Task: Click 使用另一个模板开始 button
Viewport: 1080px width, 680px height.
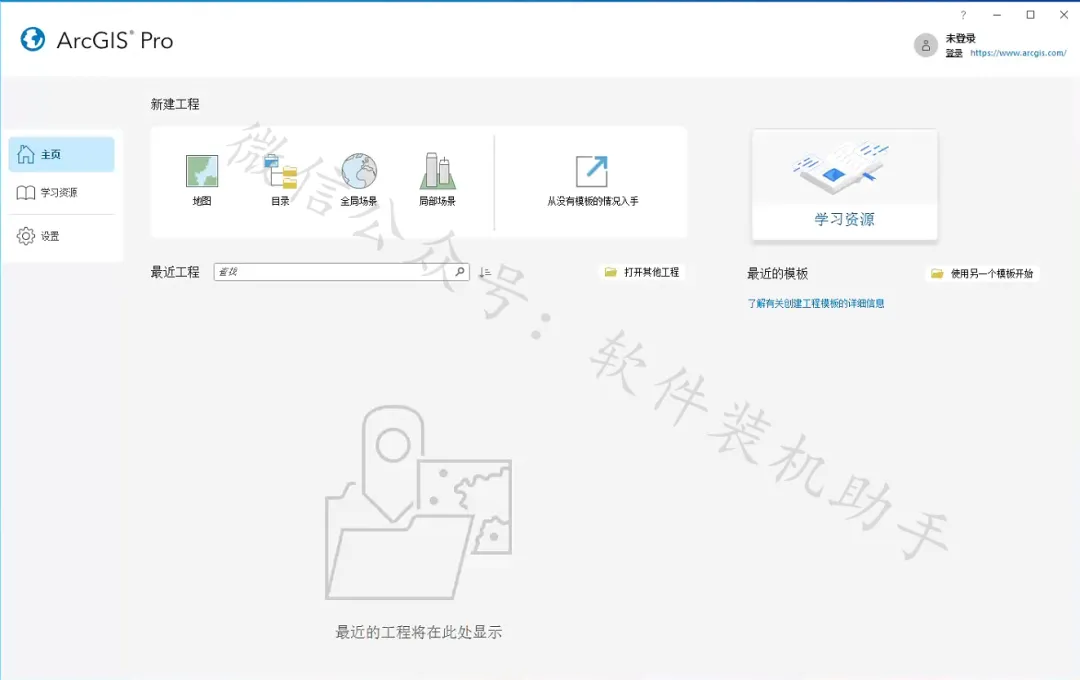Action: click(982, 274)
